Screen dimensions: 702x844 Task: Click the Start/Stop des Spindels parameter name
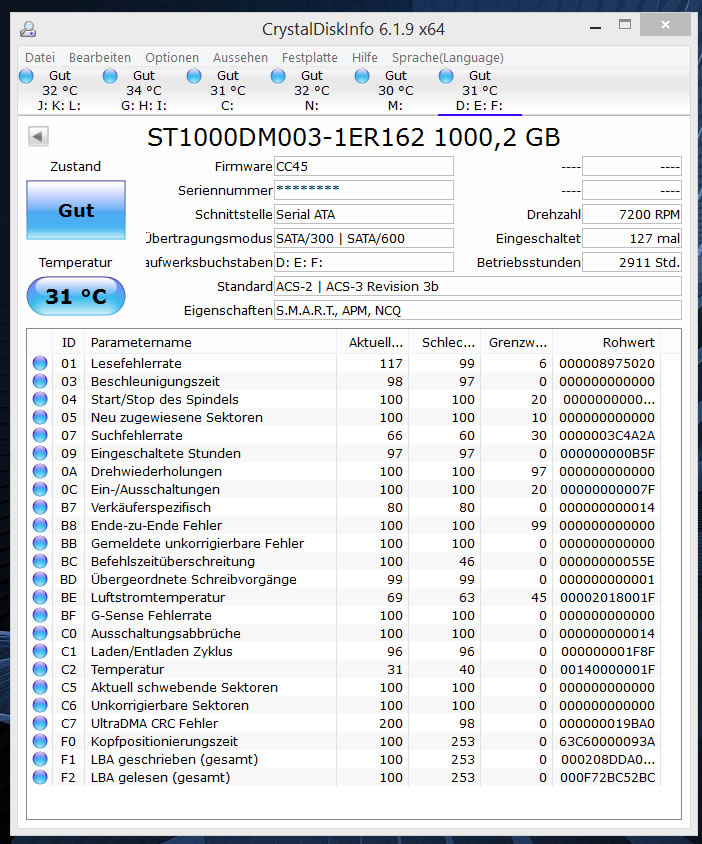coord(165,399)
